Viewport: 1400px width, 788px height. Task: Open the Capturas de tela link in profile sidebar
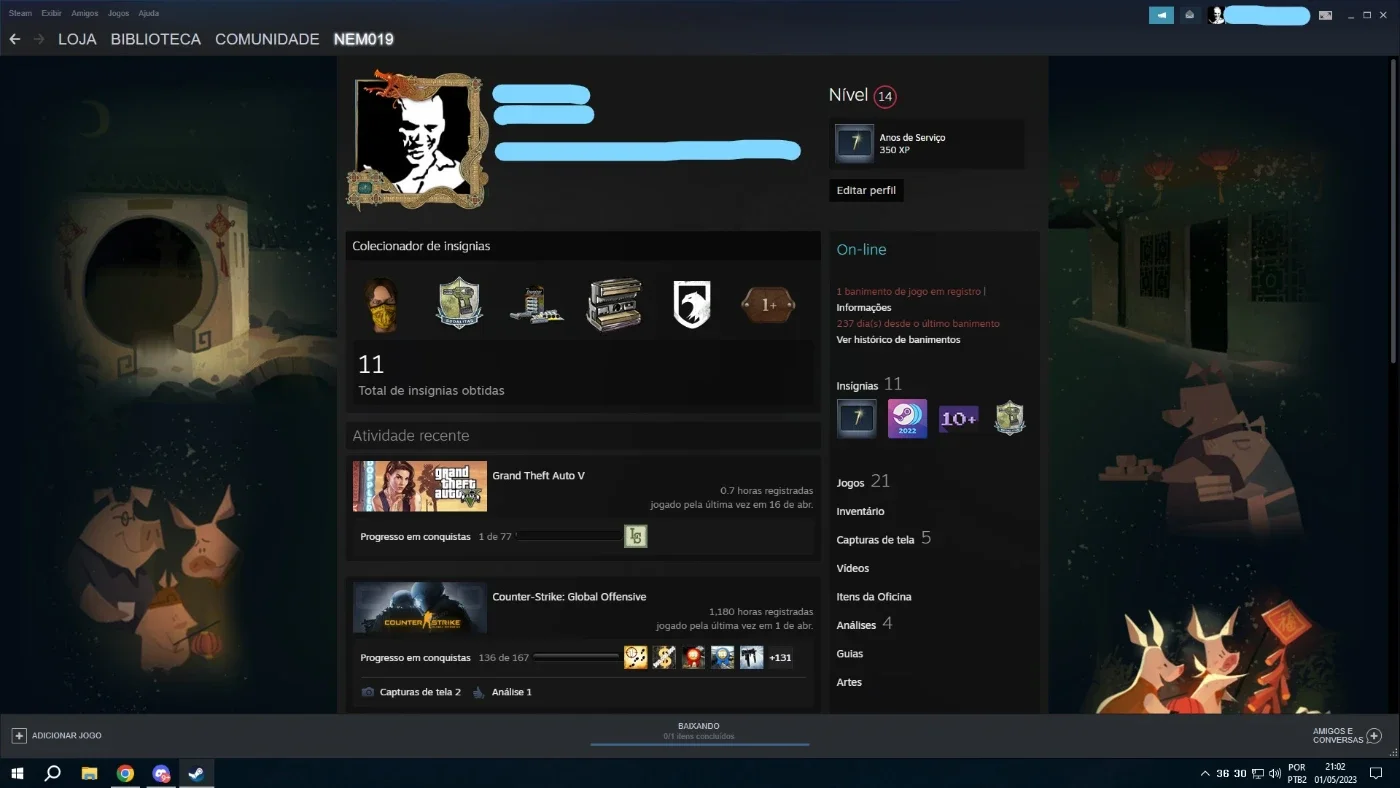[875, 540]
